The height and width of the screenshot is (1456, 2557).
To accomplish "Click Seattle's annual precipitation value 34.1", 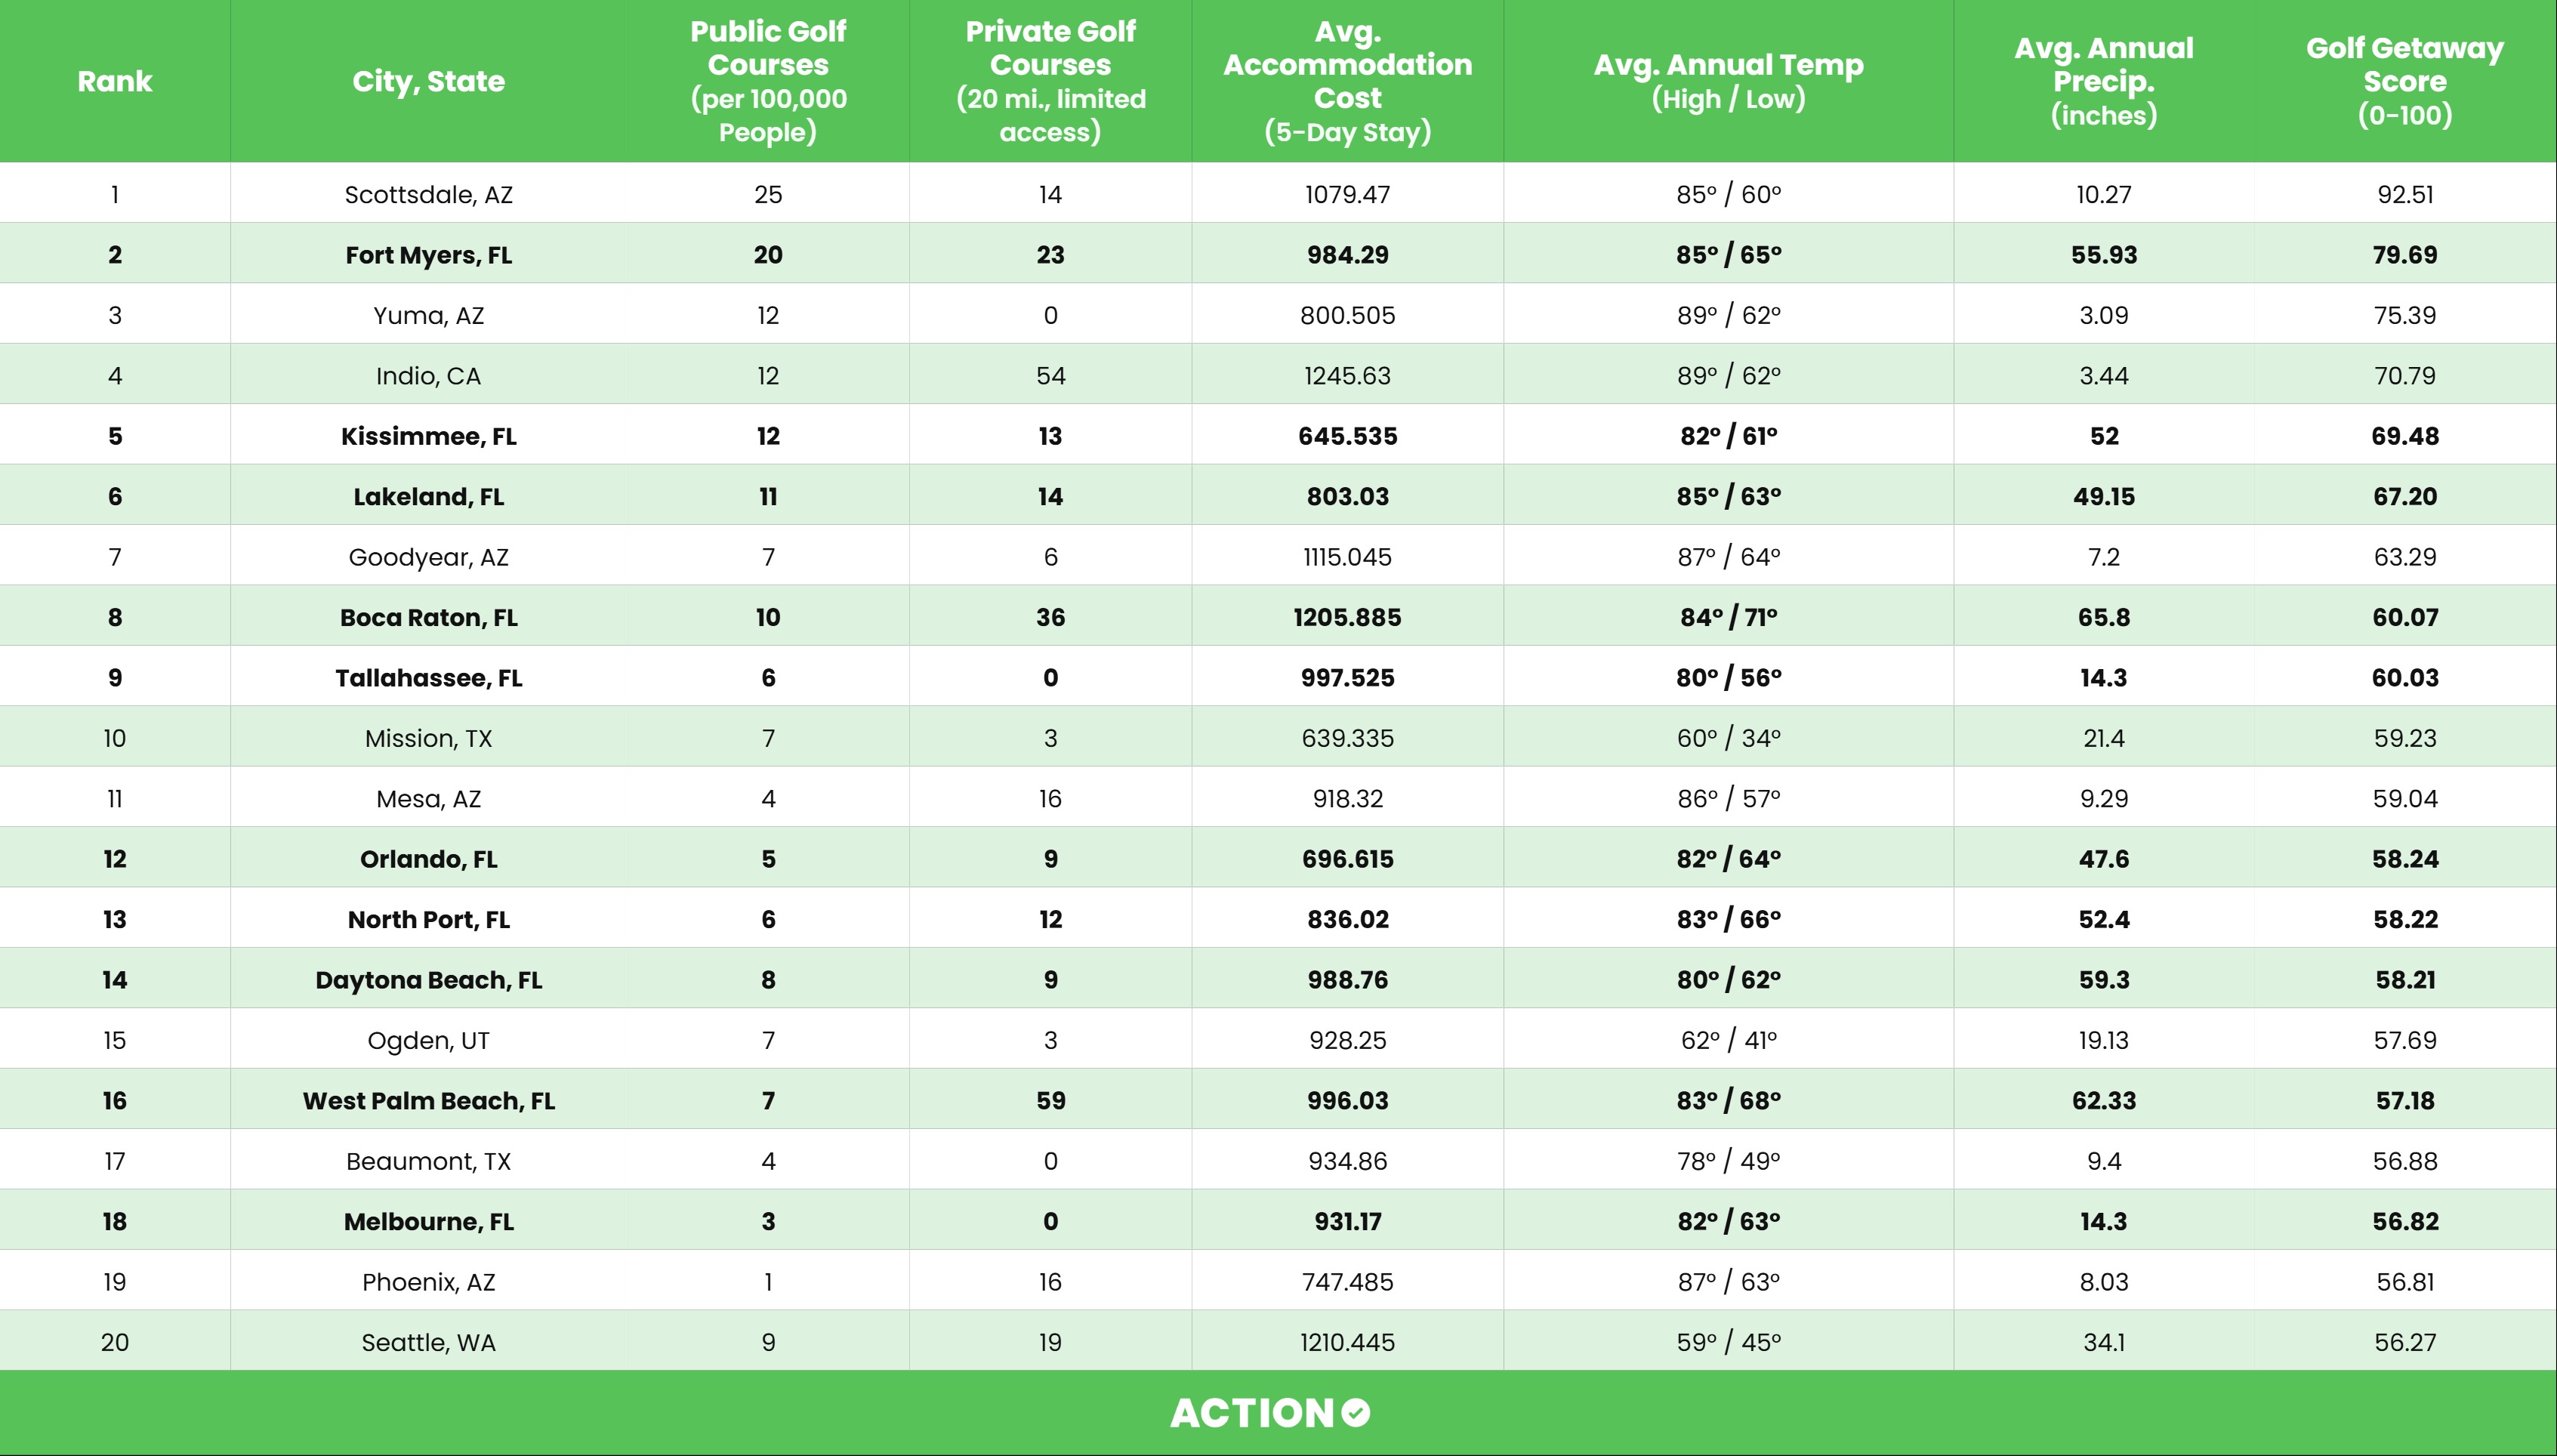I will (x=2104, y=1342).
